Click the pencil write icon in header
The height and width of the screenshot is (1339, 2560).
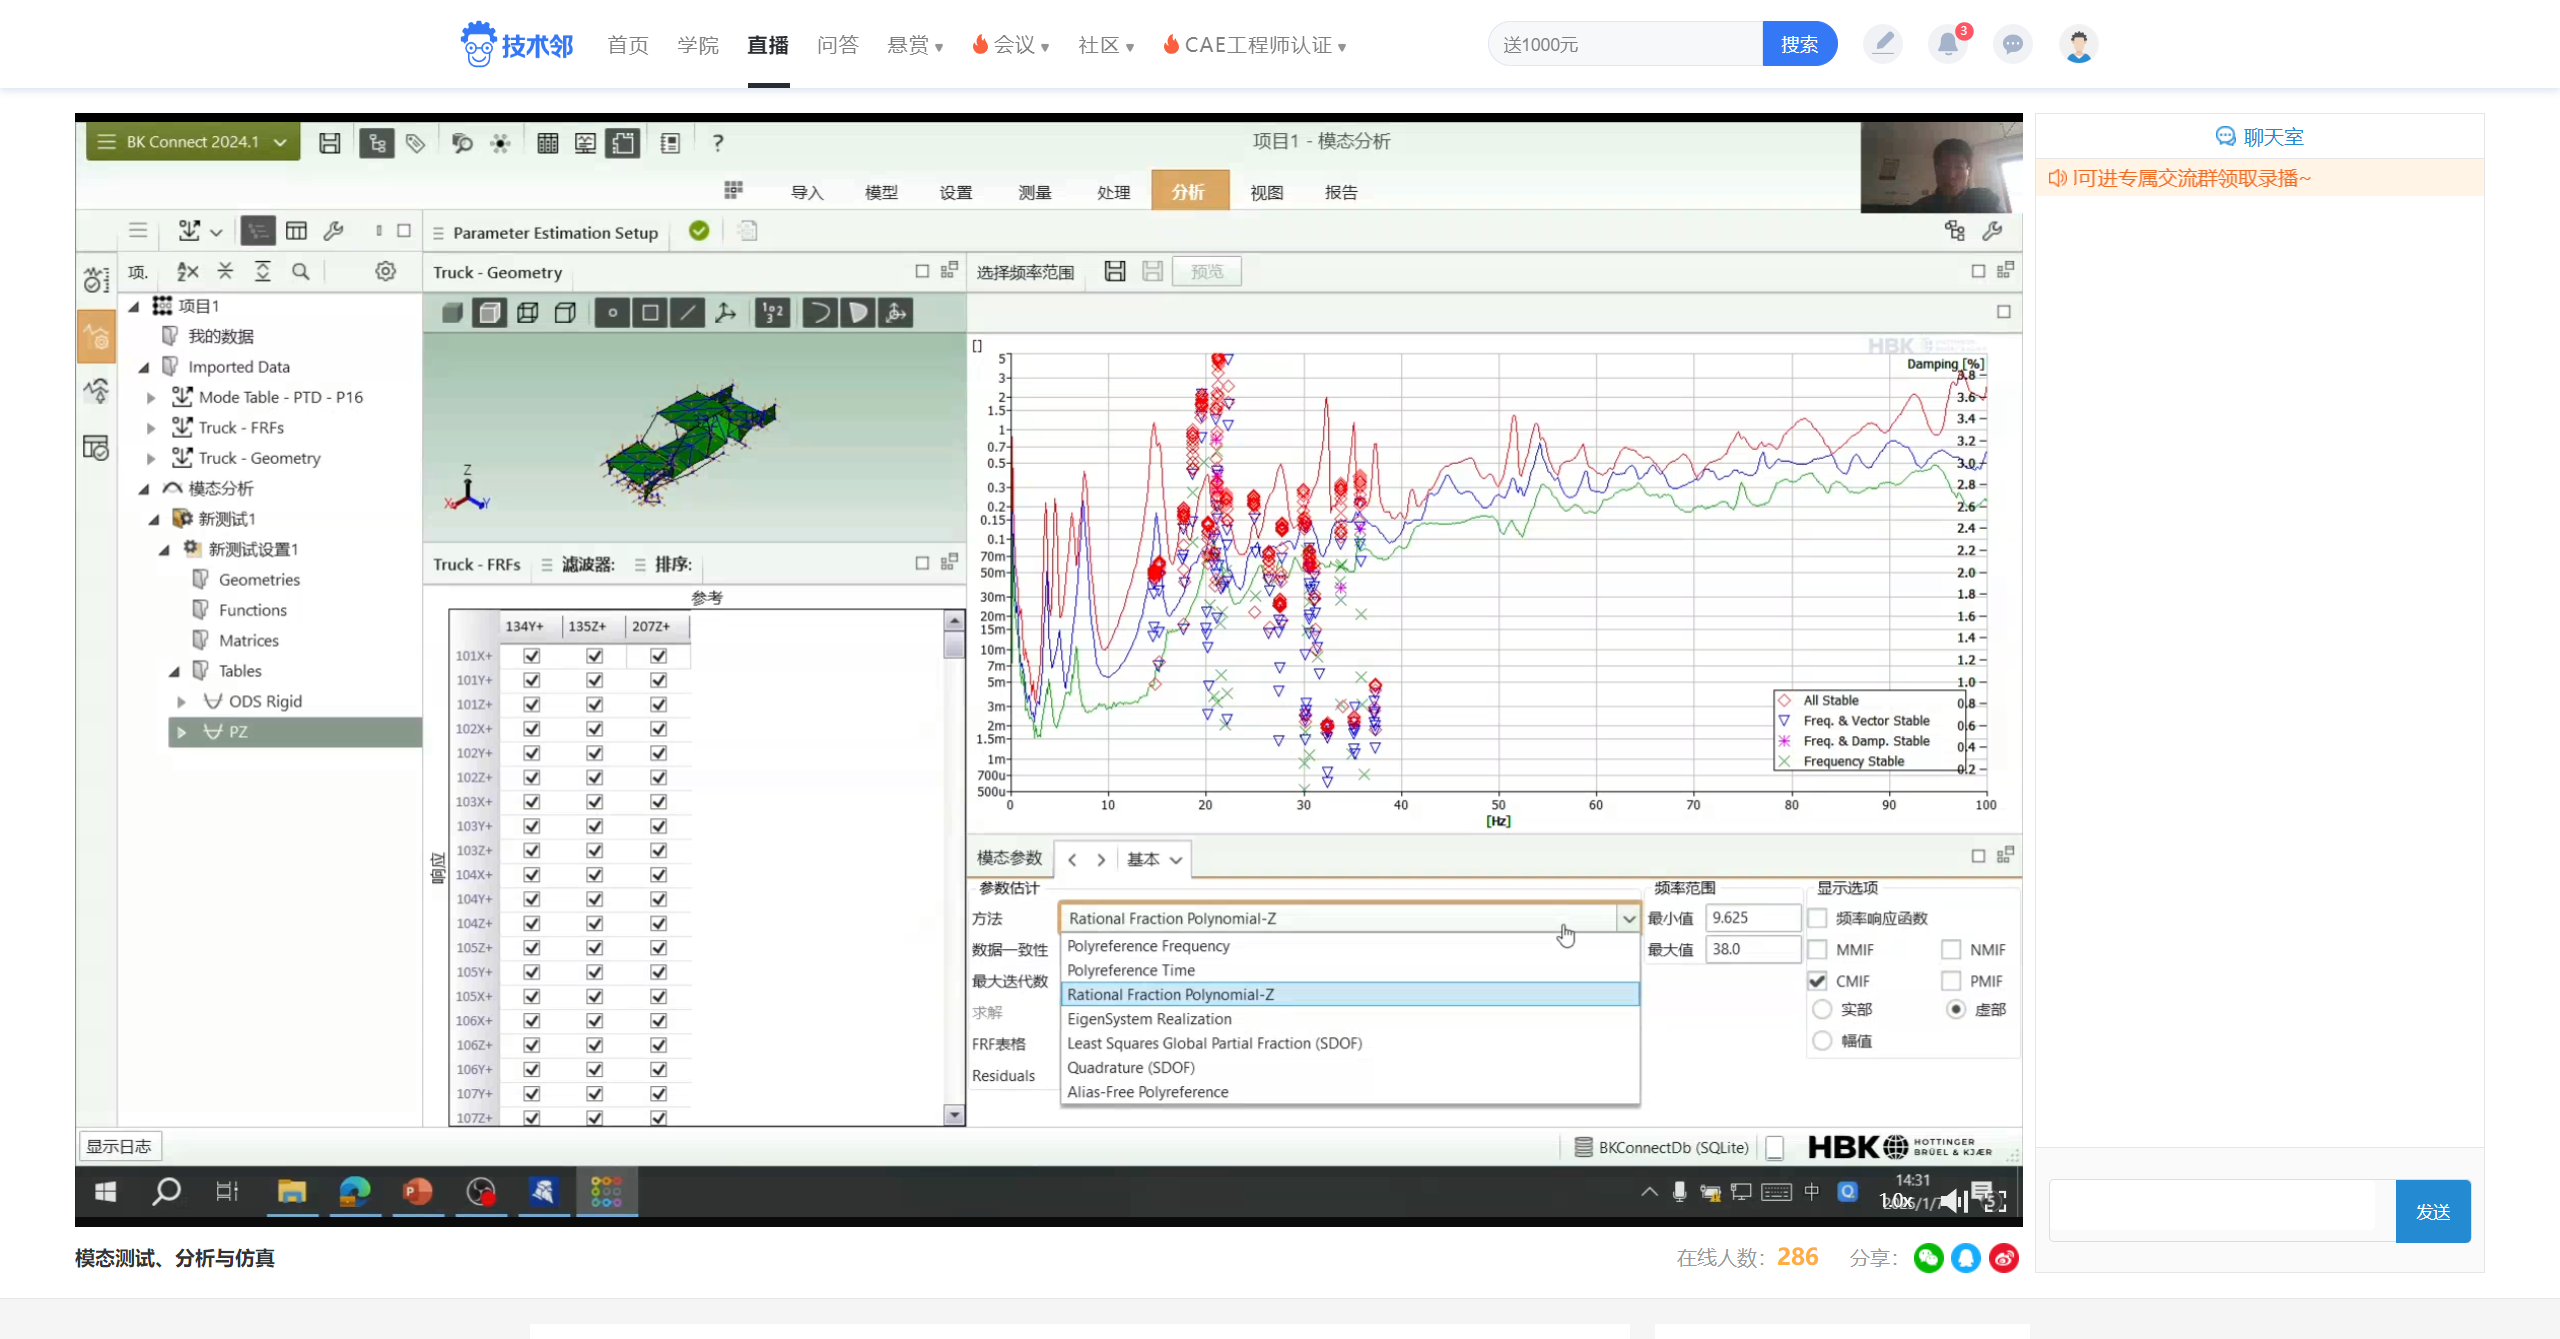click(x=1883, y=44)
